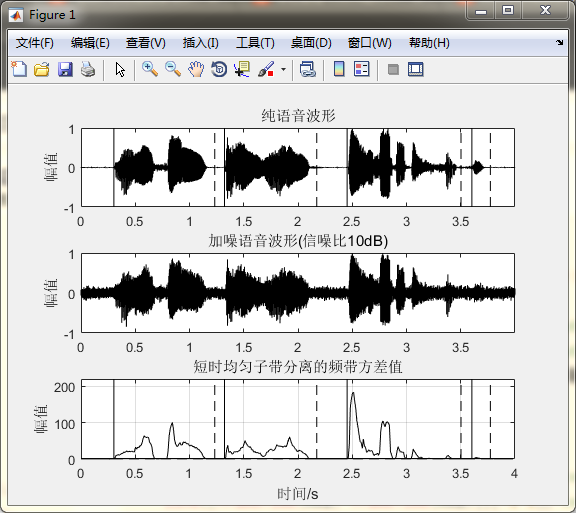Save the figure with floppy icon
The image size is (576, 513).
[65, 69]
